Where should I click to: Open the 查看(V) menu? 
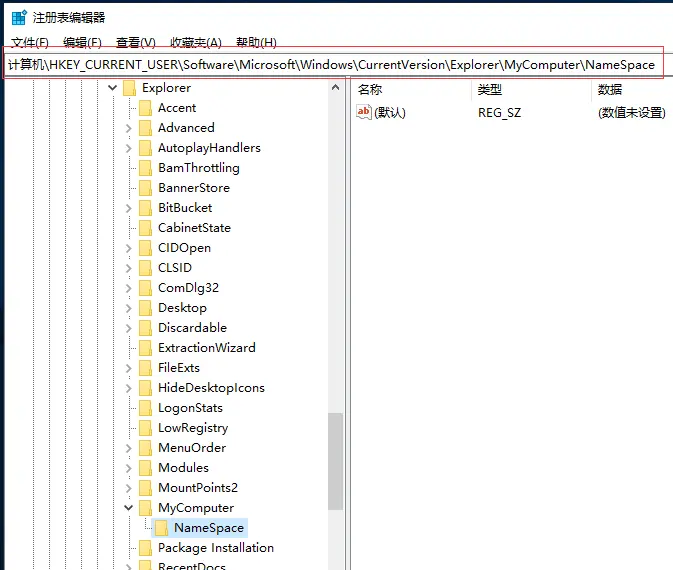(x=135, y=43)
